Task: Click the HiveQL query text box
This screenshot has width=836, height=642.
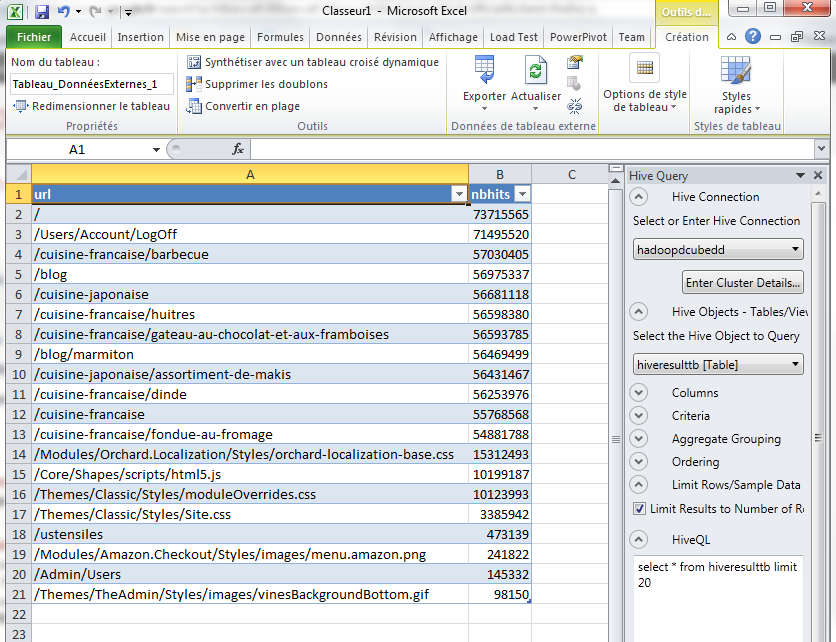Action: pyautogui.click(x=718, y=597)
